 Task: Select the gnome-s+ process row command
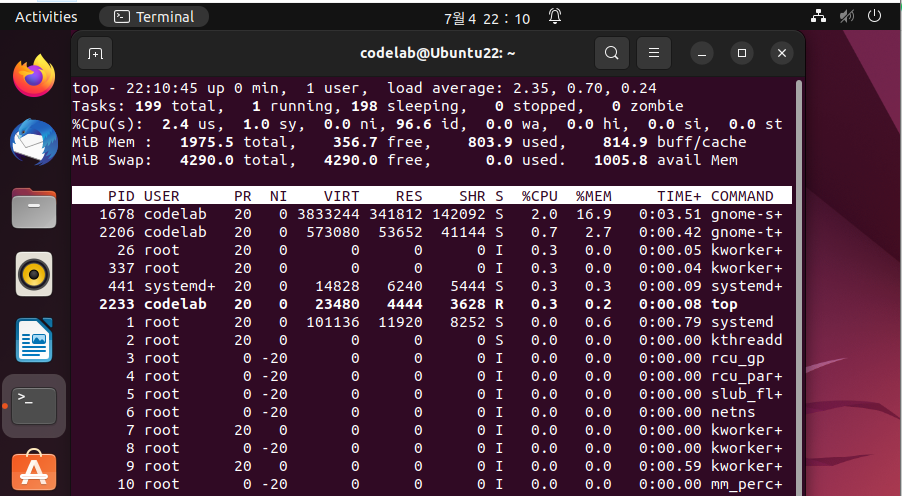747,215
